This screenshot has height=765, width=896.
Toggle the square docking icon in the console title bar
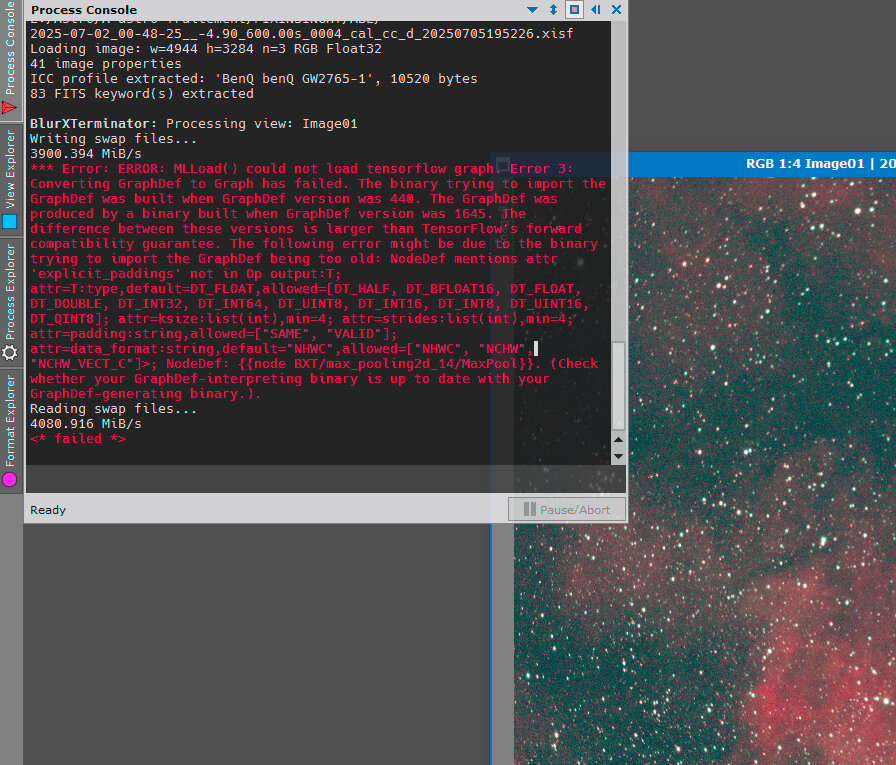574,10
